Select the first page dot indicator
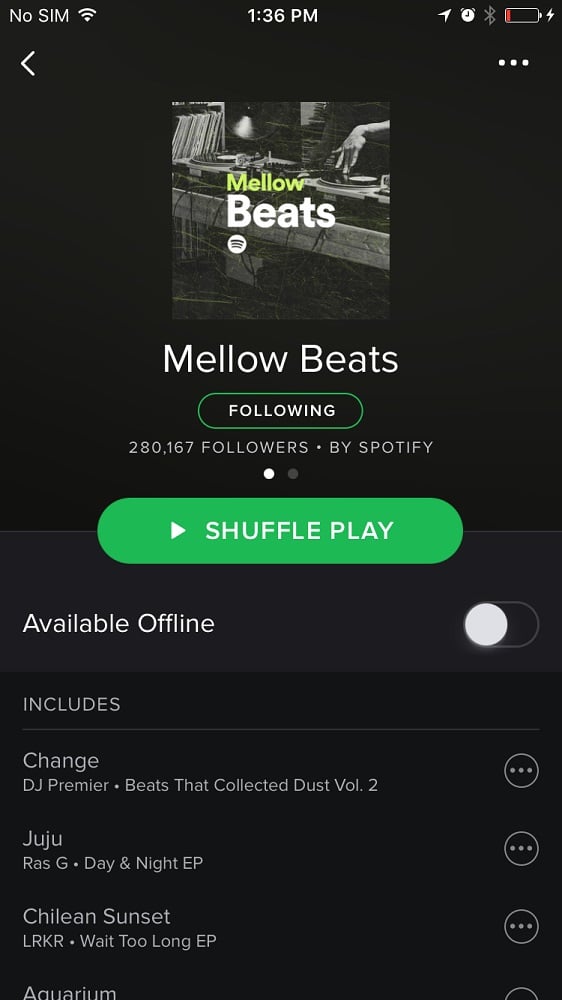Image resolution: width=562 pixels, height=1000 pixels. [269, 474]
